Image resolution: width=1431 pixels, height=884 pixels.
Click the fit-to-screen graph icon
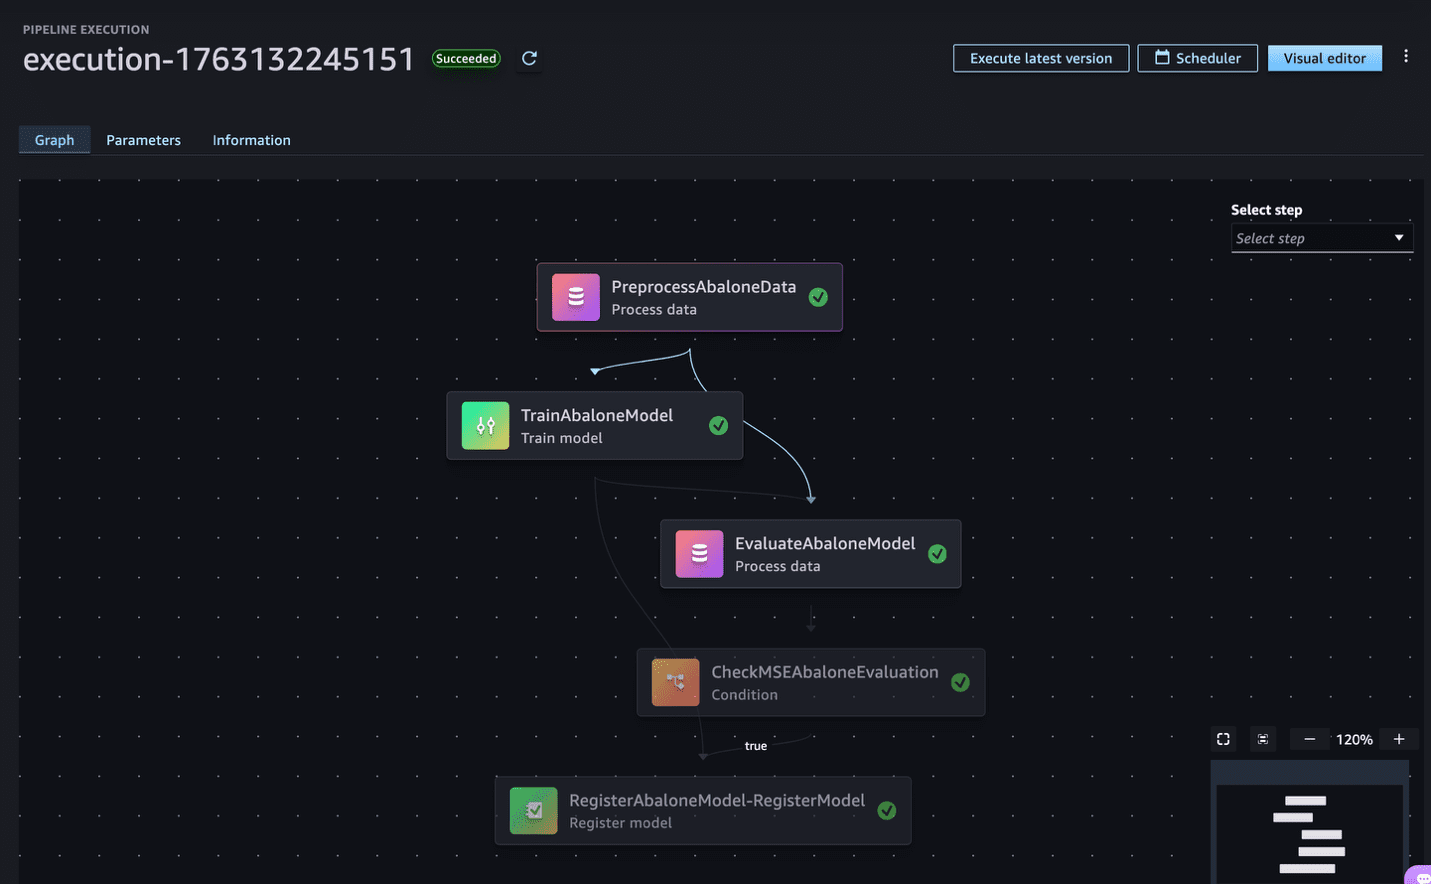(1223, 739)
